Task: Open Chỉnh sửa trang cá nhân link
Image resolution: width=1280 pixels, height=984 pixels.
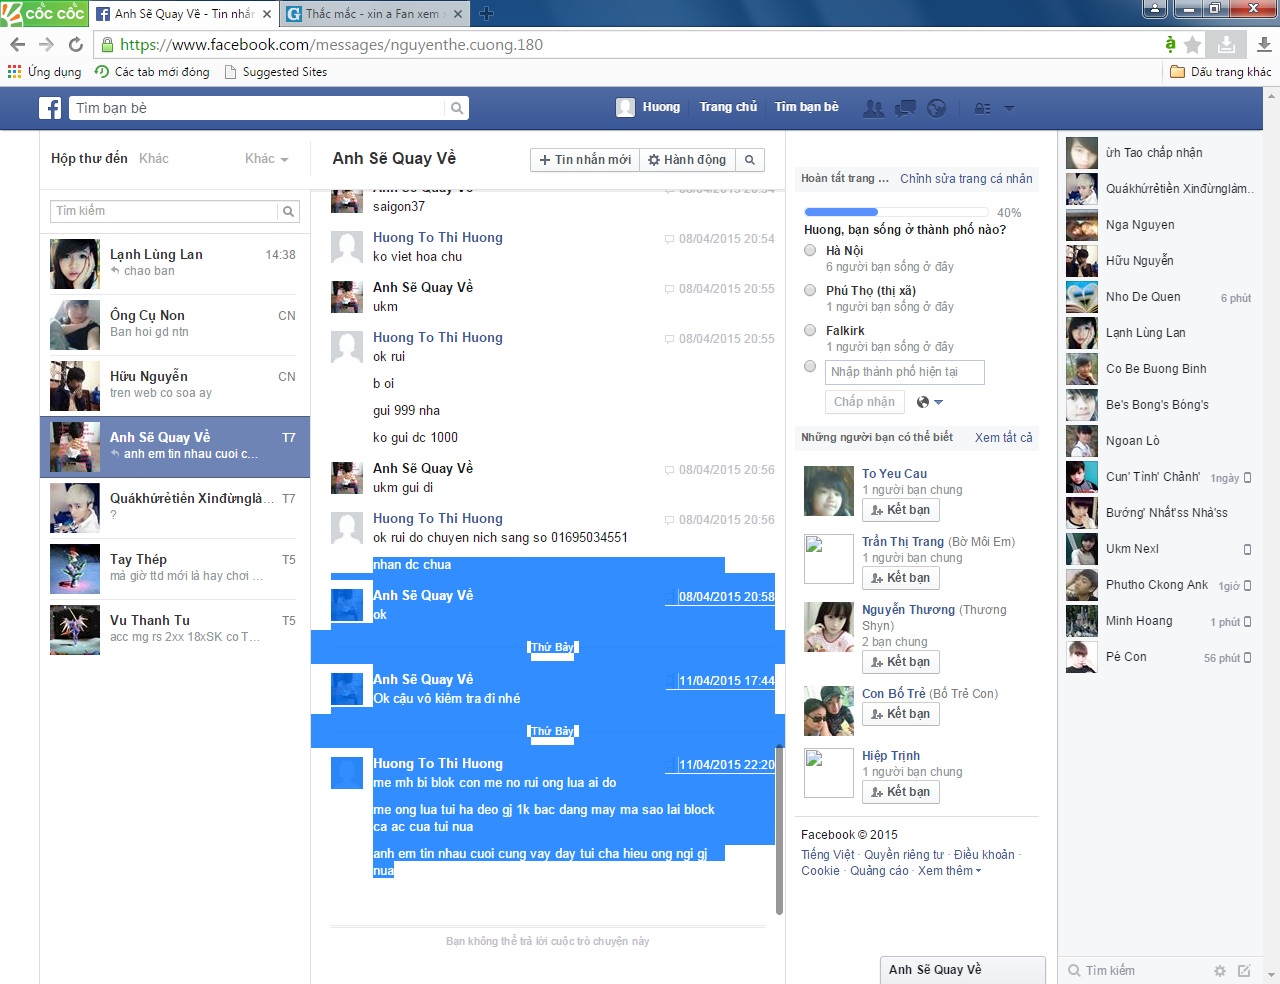Action: [x=966, y=179]
